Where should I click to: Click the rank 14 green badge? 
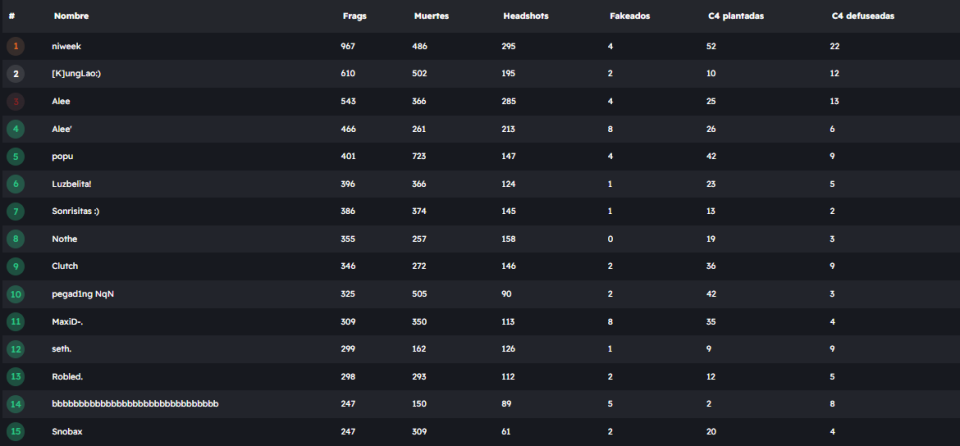[x=16, y=404]
